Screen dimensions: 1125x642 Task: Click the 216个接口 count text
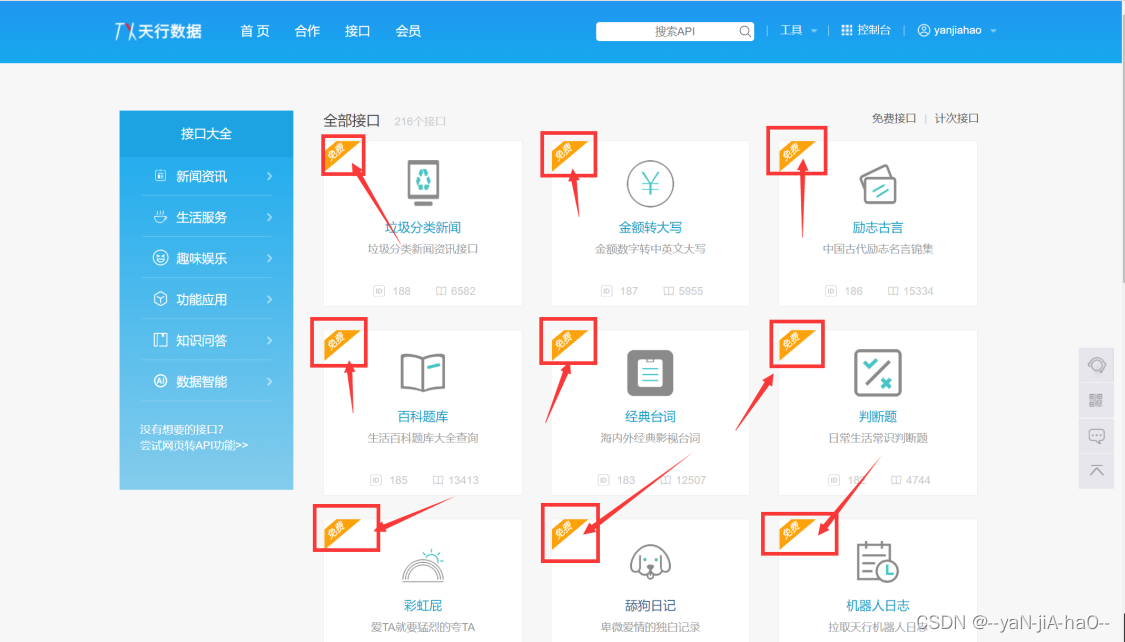coord(420,121)
